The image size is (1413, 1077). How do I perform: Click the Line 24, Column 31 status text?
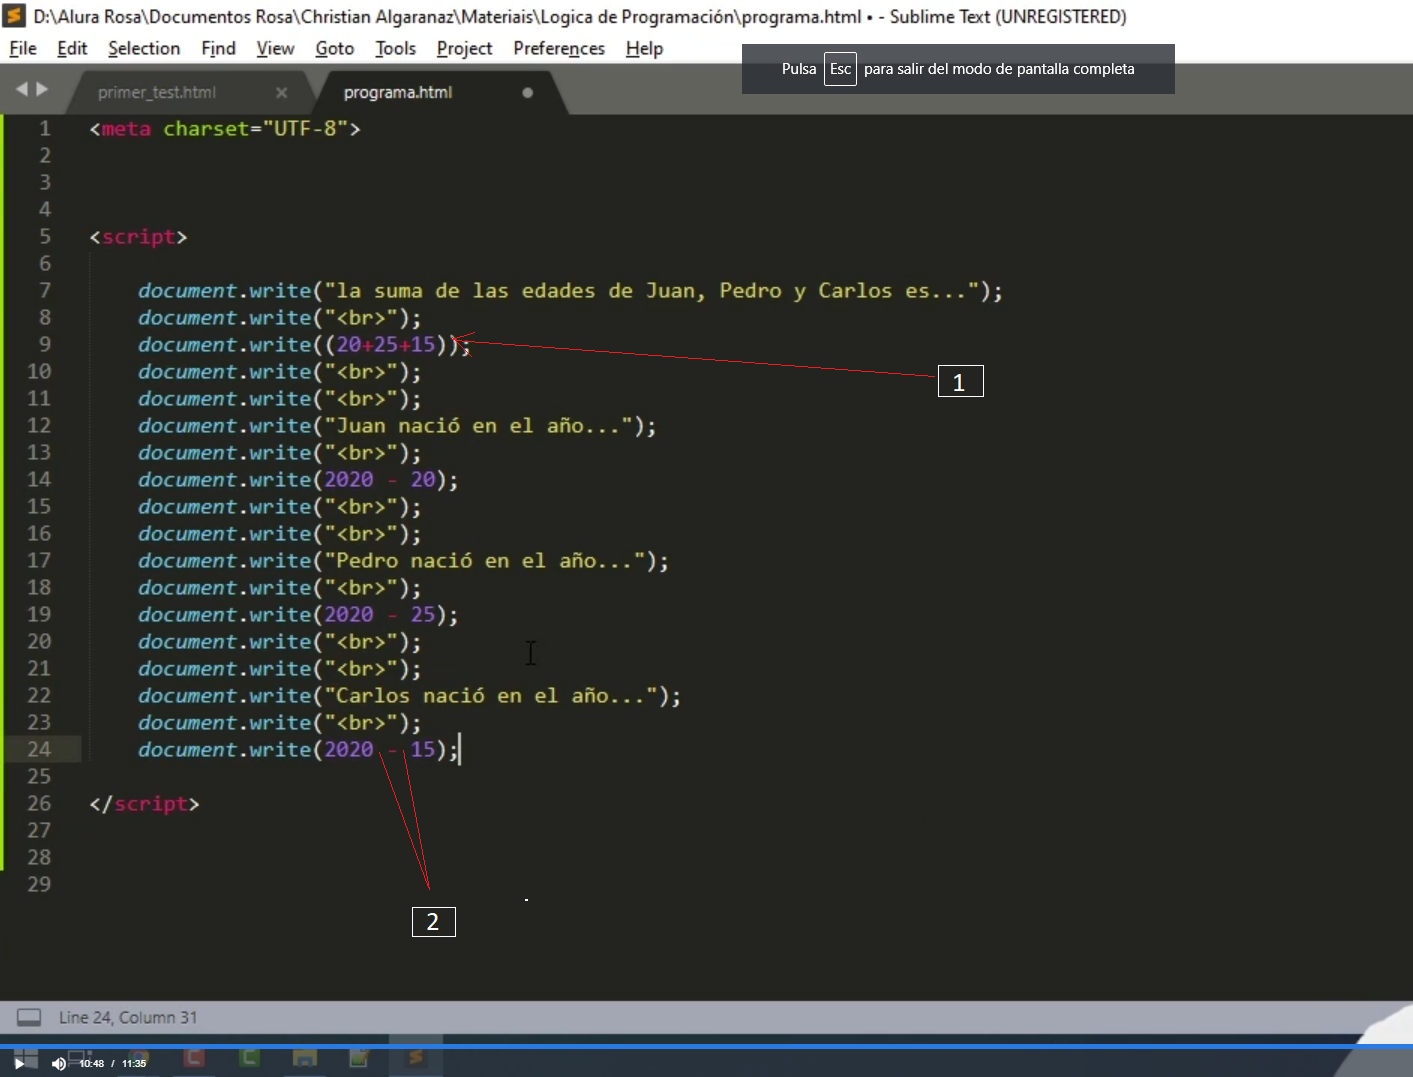click(128, 1017)
